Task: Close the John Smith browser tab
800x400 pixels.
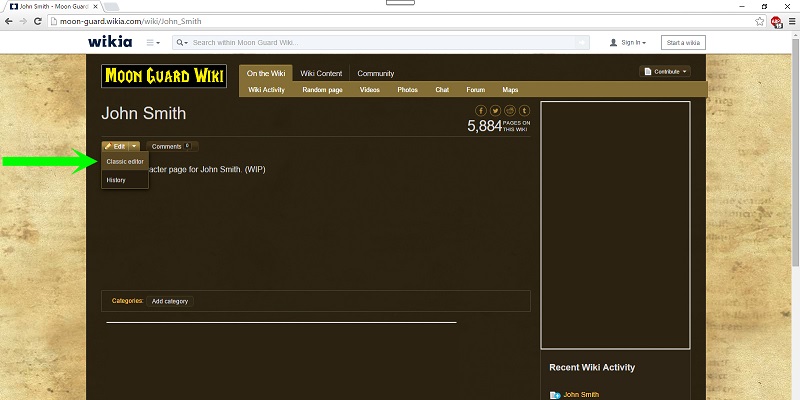Action: 95,7
